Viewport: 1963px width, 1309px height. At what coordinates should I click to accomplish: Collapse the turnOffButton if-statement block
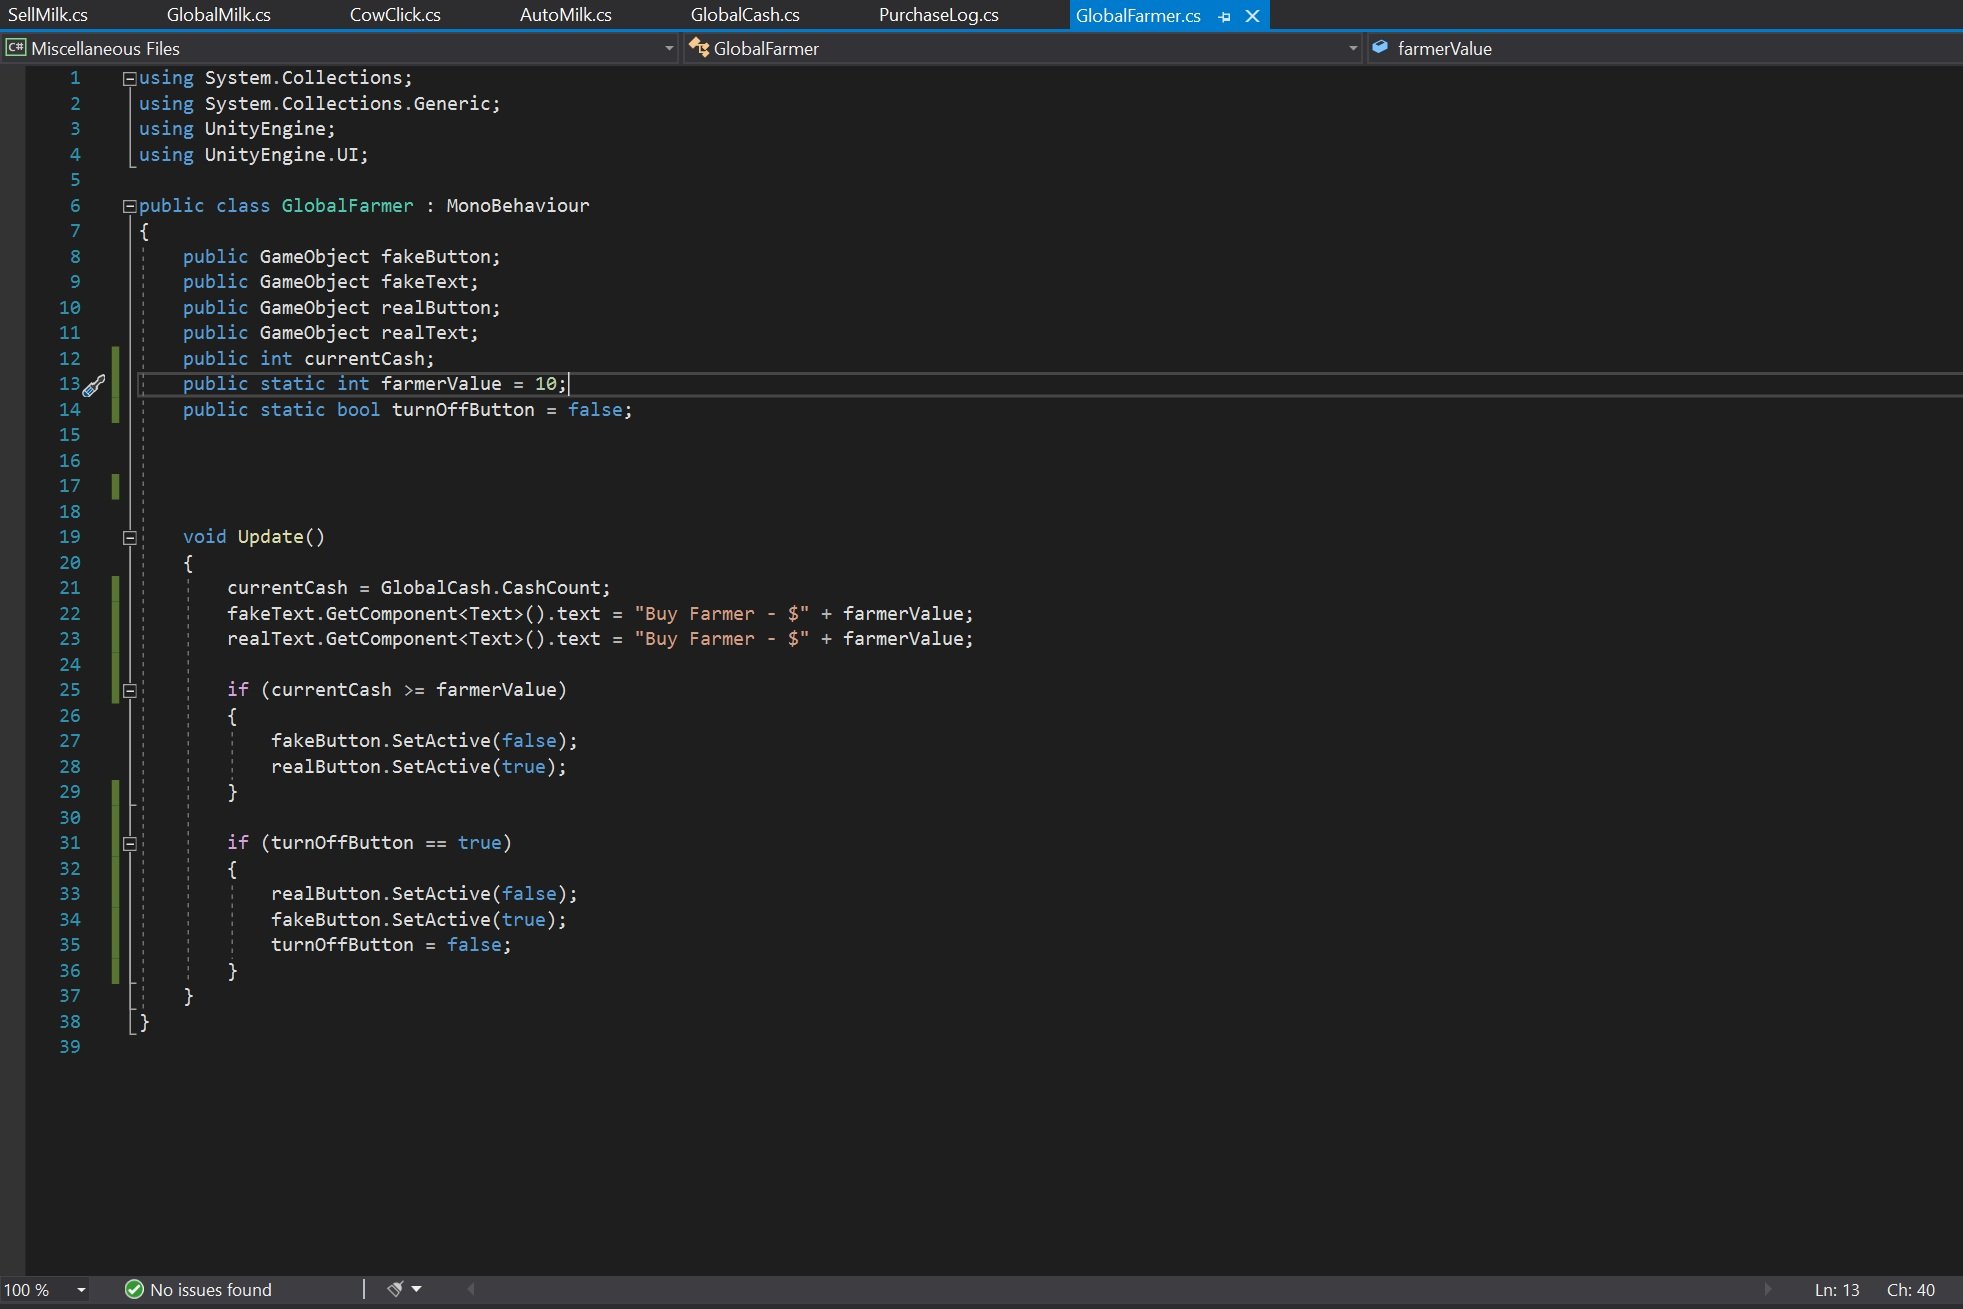coord(129,843)
